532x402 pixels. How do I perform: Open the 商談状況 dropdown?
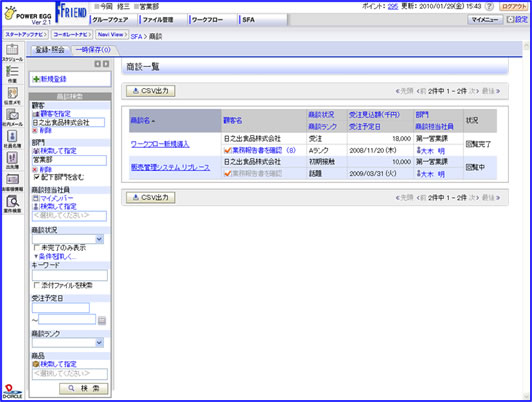coord(68,239)
